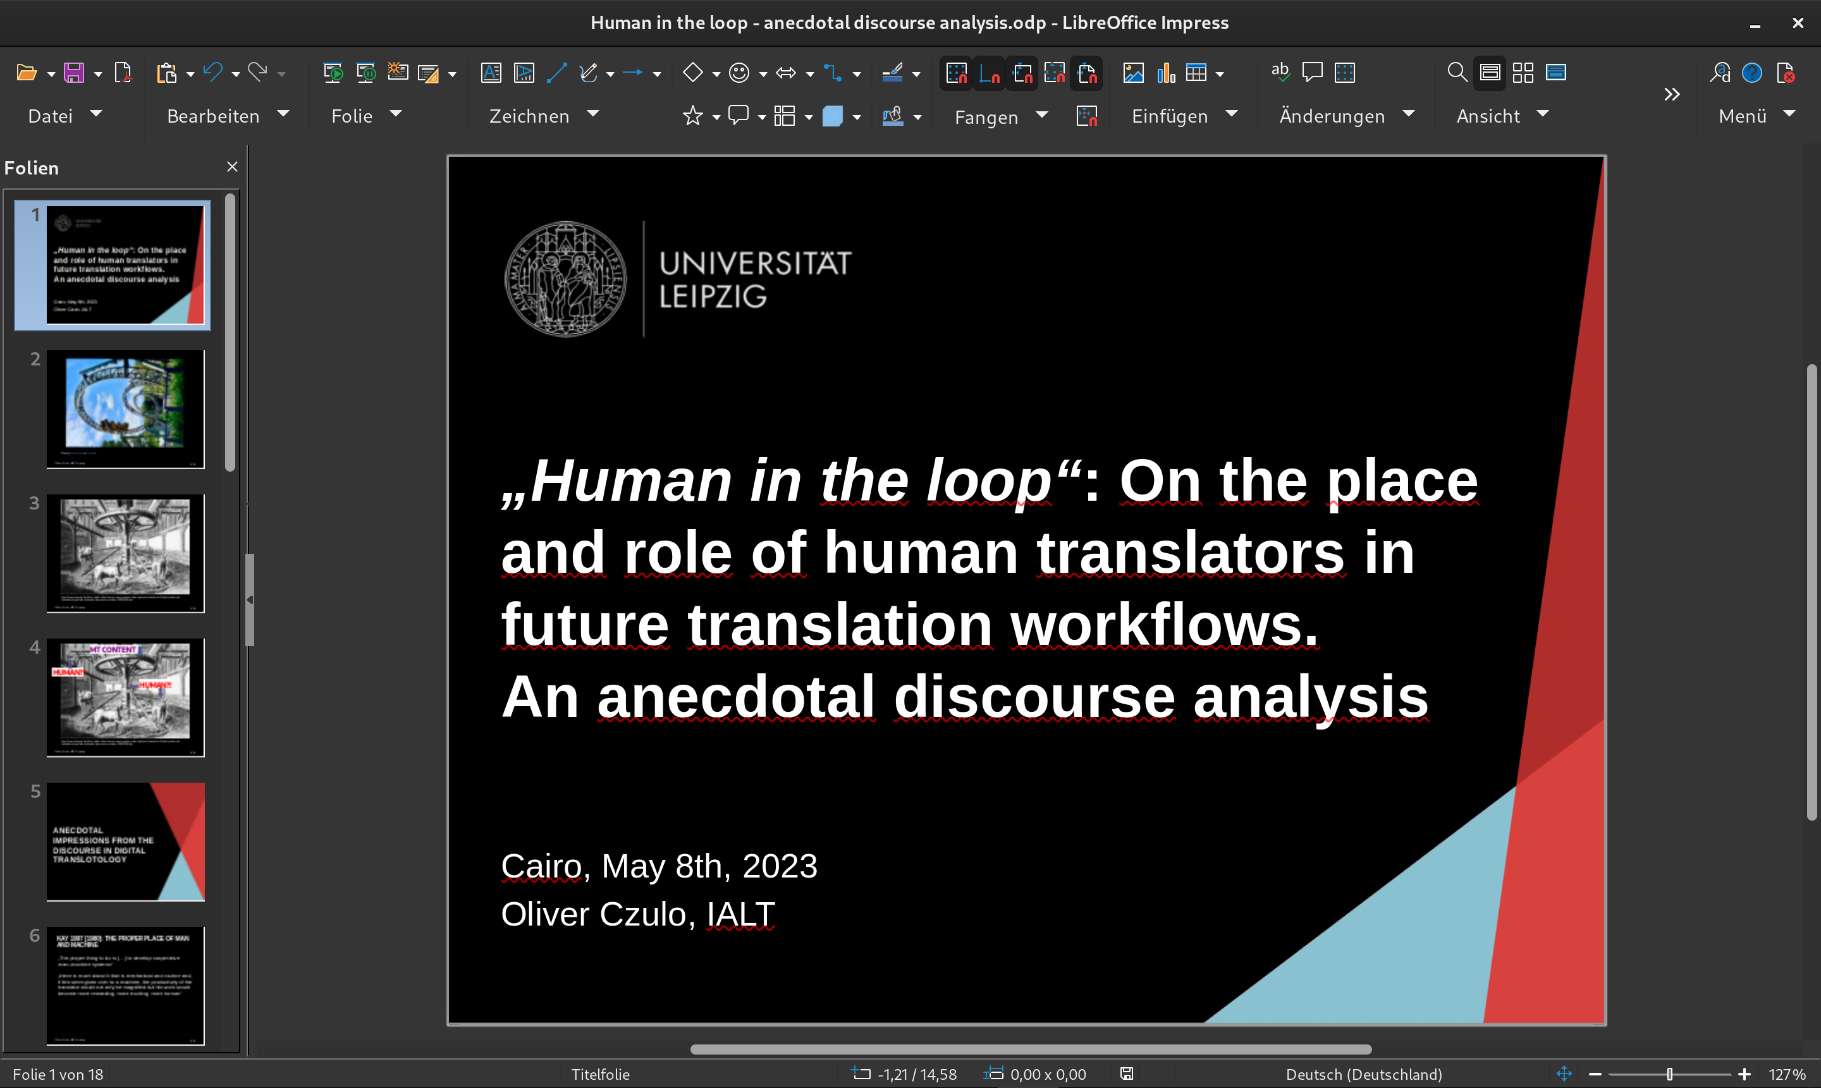Start slideshow from first slide icon
Image resolution: width=1821 pixels, height=1088 pixels.
click(333, 73)
